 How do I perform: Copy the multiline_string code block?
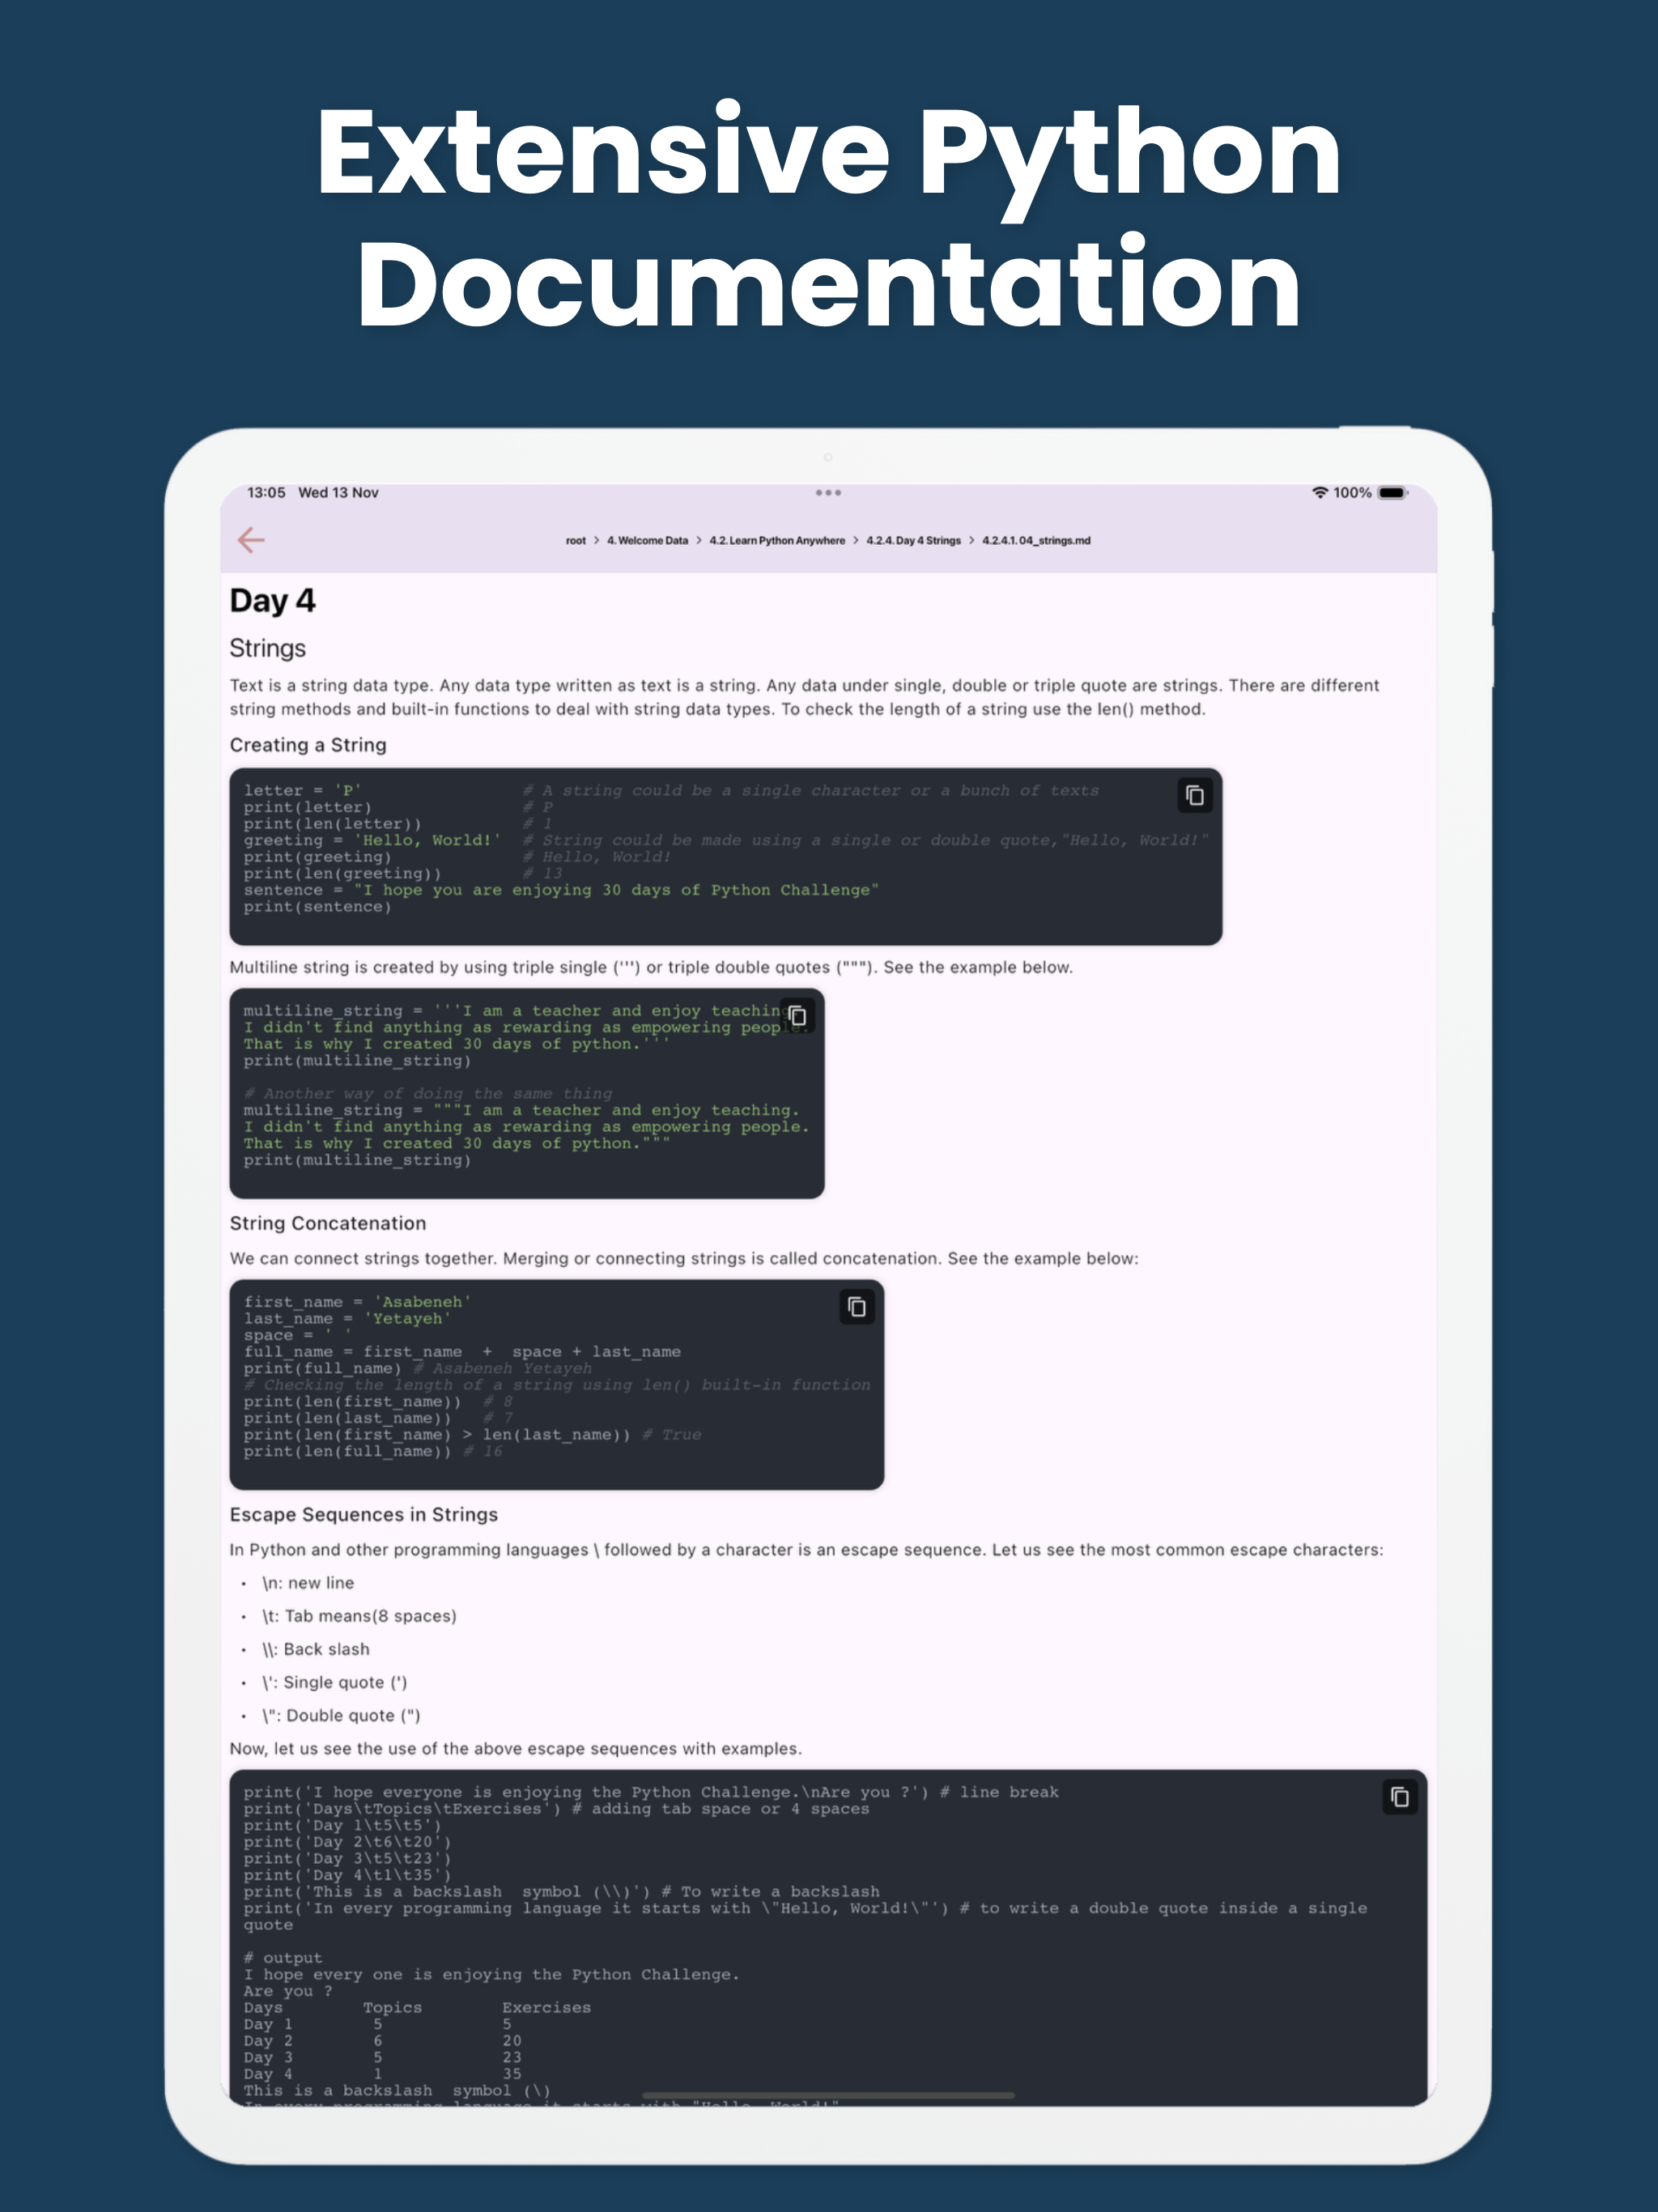click(797, 1015)
